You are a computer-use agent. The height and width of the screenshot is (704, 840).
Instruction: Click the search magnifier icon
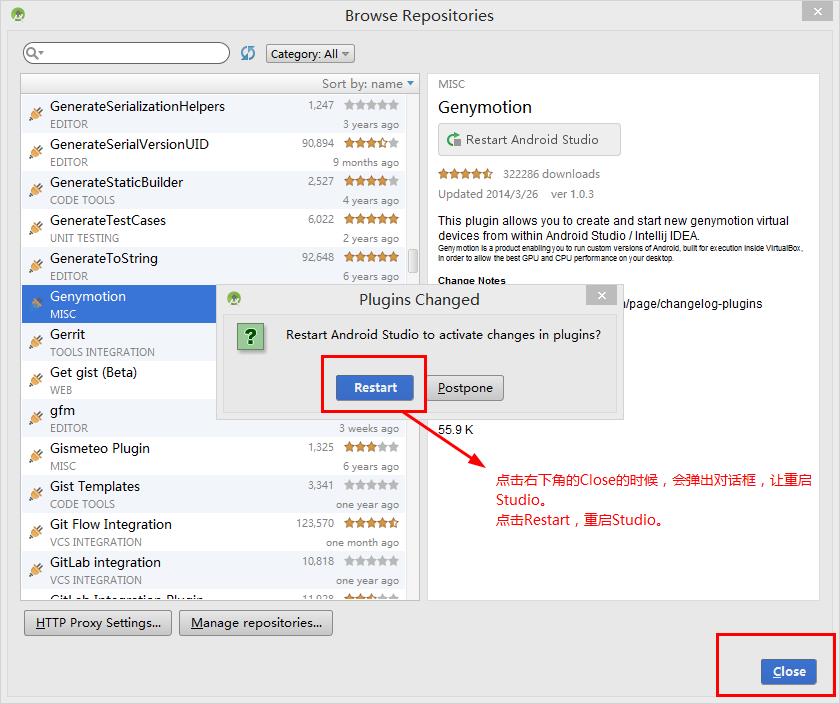click(33, 53)
